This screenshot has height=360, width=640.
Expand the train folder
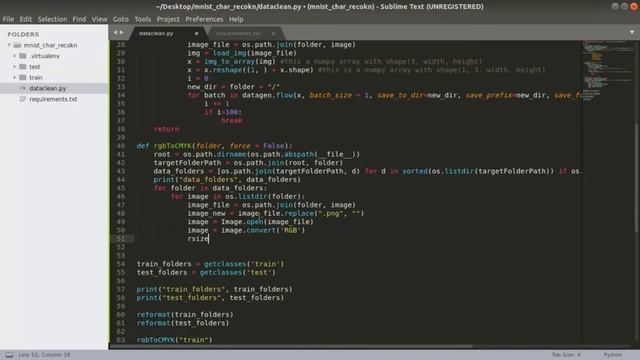pyautogui.click(x=15, y=77)
